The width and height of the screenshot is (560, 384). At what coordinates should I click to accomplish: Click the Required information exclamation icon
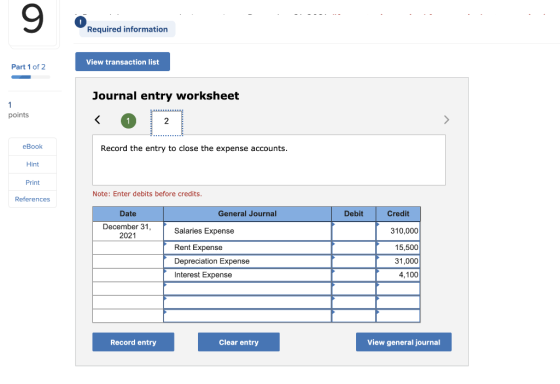(80, 22)
